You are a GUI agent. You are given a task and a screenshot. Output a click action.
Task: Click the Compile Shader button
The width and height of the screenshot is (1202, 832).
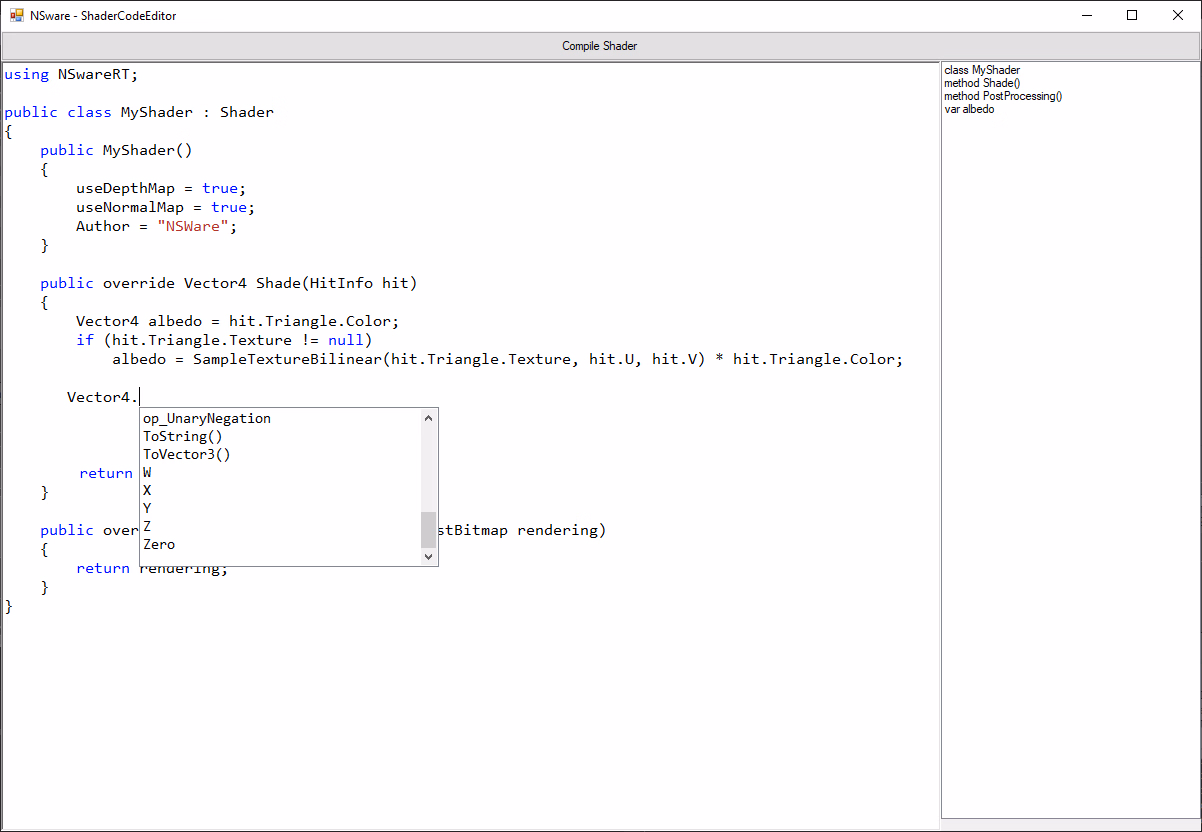tap(600, 46)
